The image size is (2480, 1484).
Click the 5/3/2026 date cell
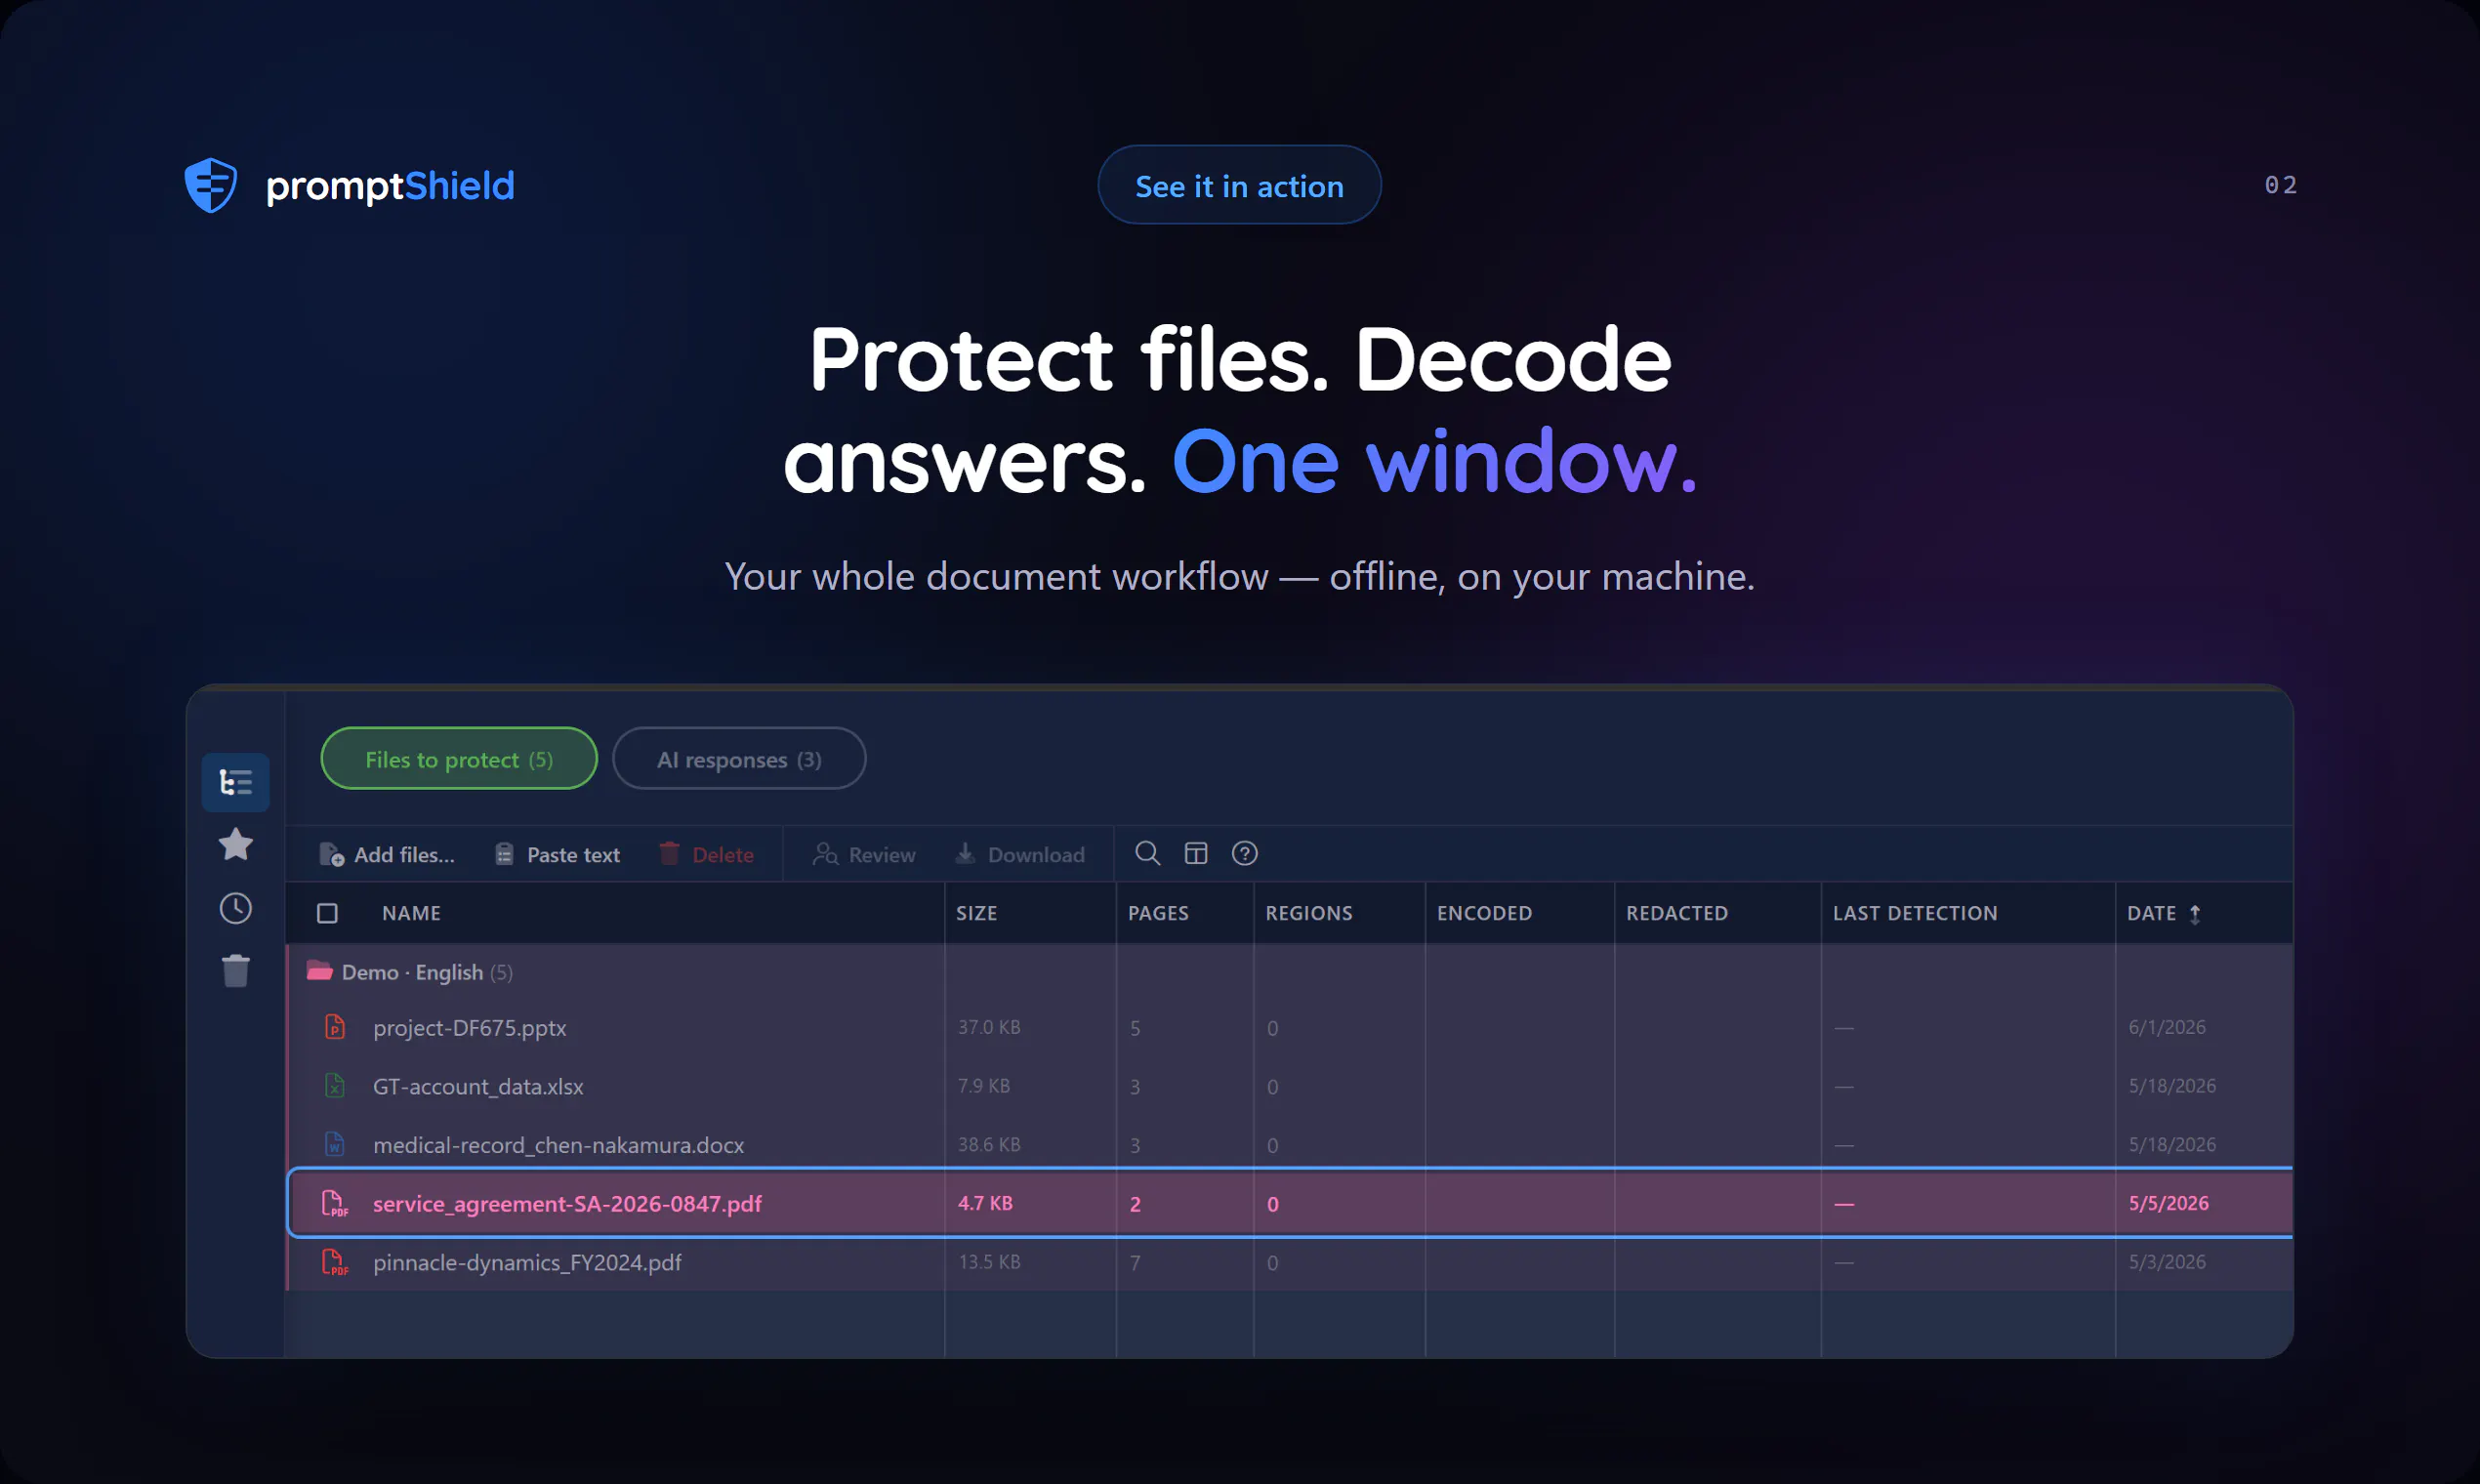pyautogui.click(x=2167, y=1262)
